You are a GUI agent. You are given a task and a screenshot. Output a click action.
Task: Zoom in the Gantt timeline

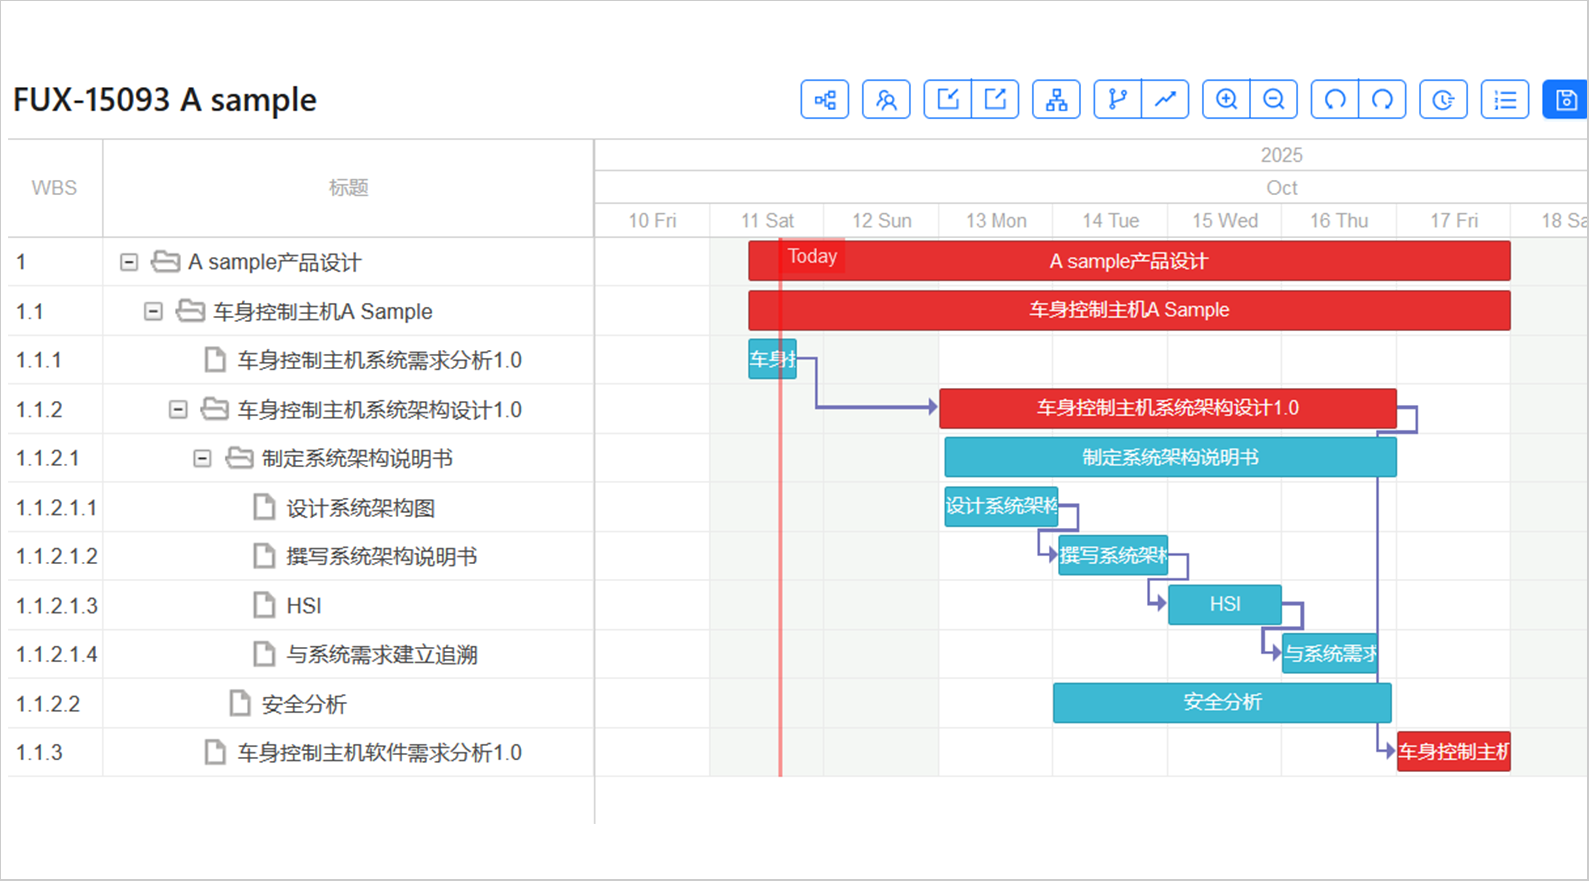click(x=1226, y=100)
